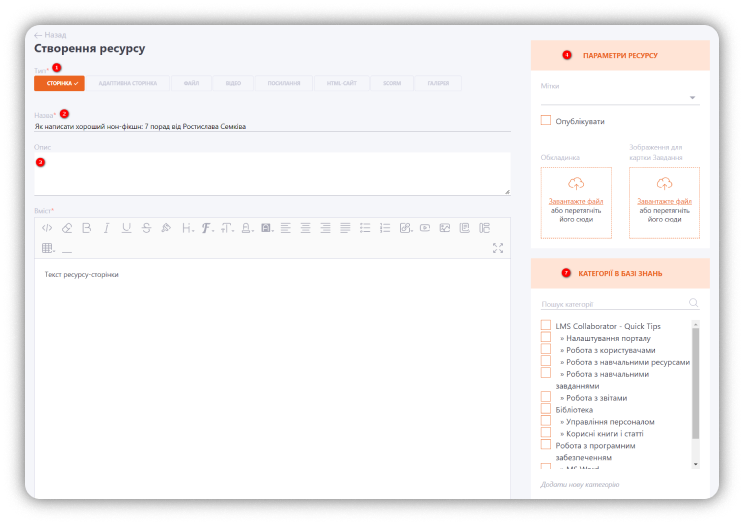
Task: Click the eraser clear-formatting icon
Action: click(x=67, y=228)
